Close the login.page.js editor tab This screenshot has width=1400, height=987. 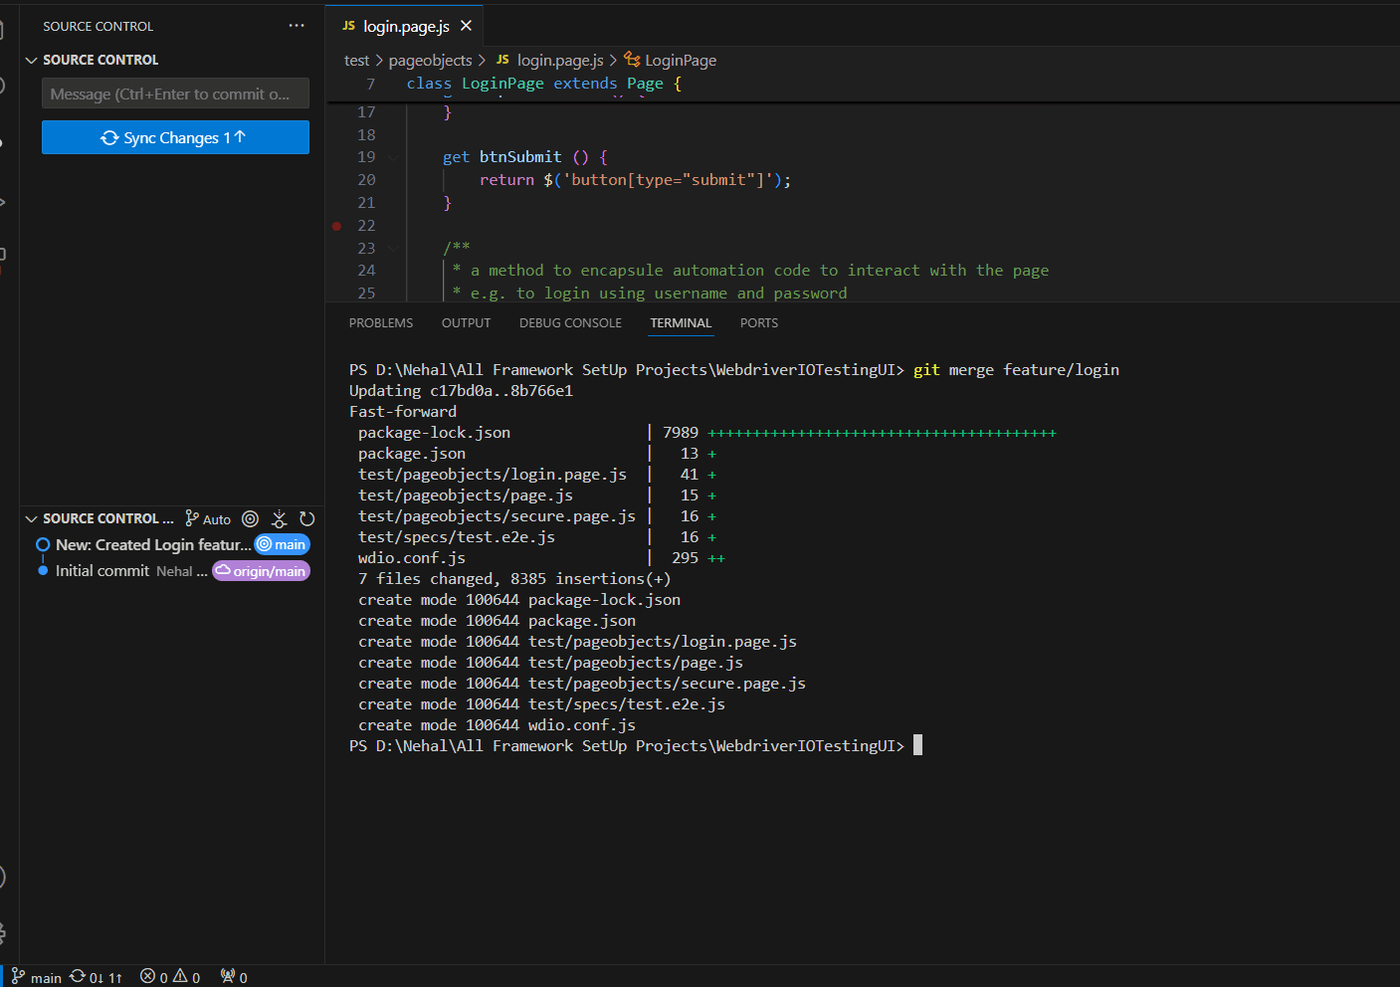coord(466,26)
